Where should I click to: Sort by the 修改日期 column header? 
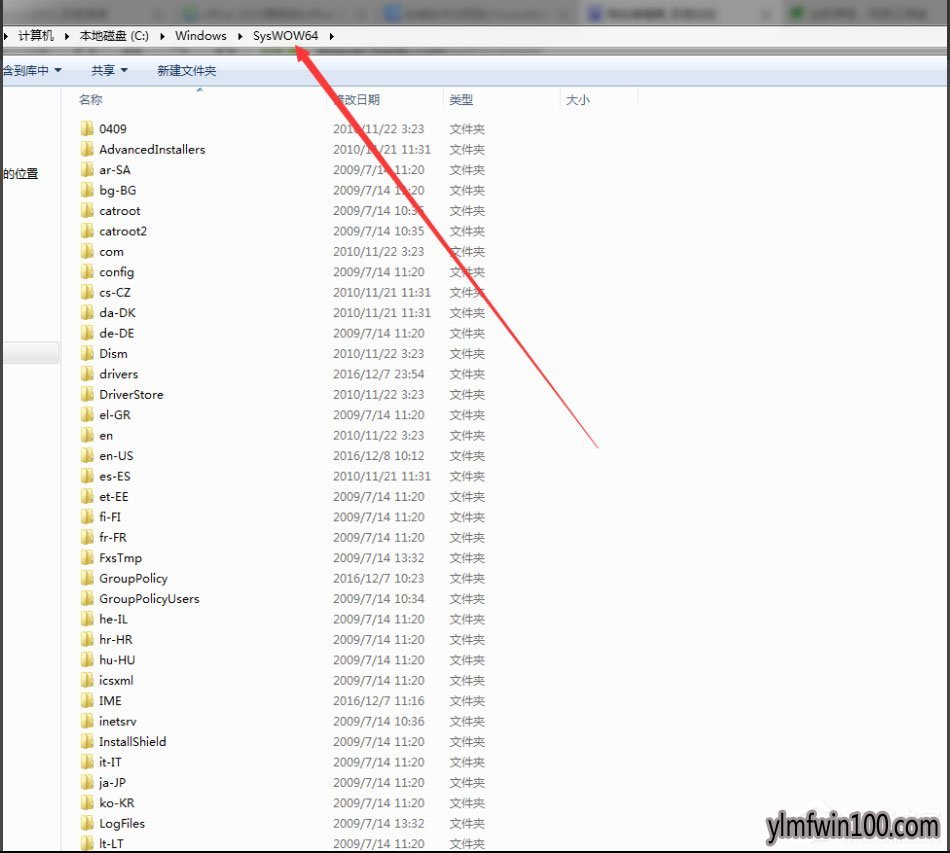[357, 99]
